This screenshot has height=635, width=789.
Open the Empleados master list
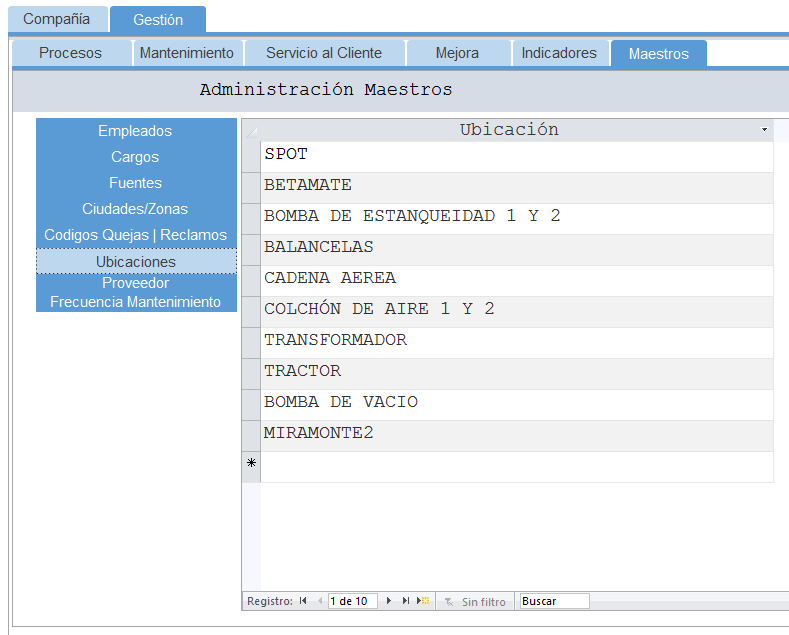coord(135,131)
